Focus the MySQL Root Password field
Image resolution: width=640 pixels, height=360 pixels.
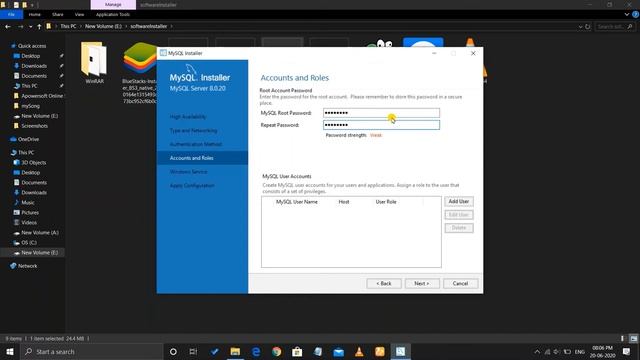381,113
